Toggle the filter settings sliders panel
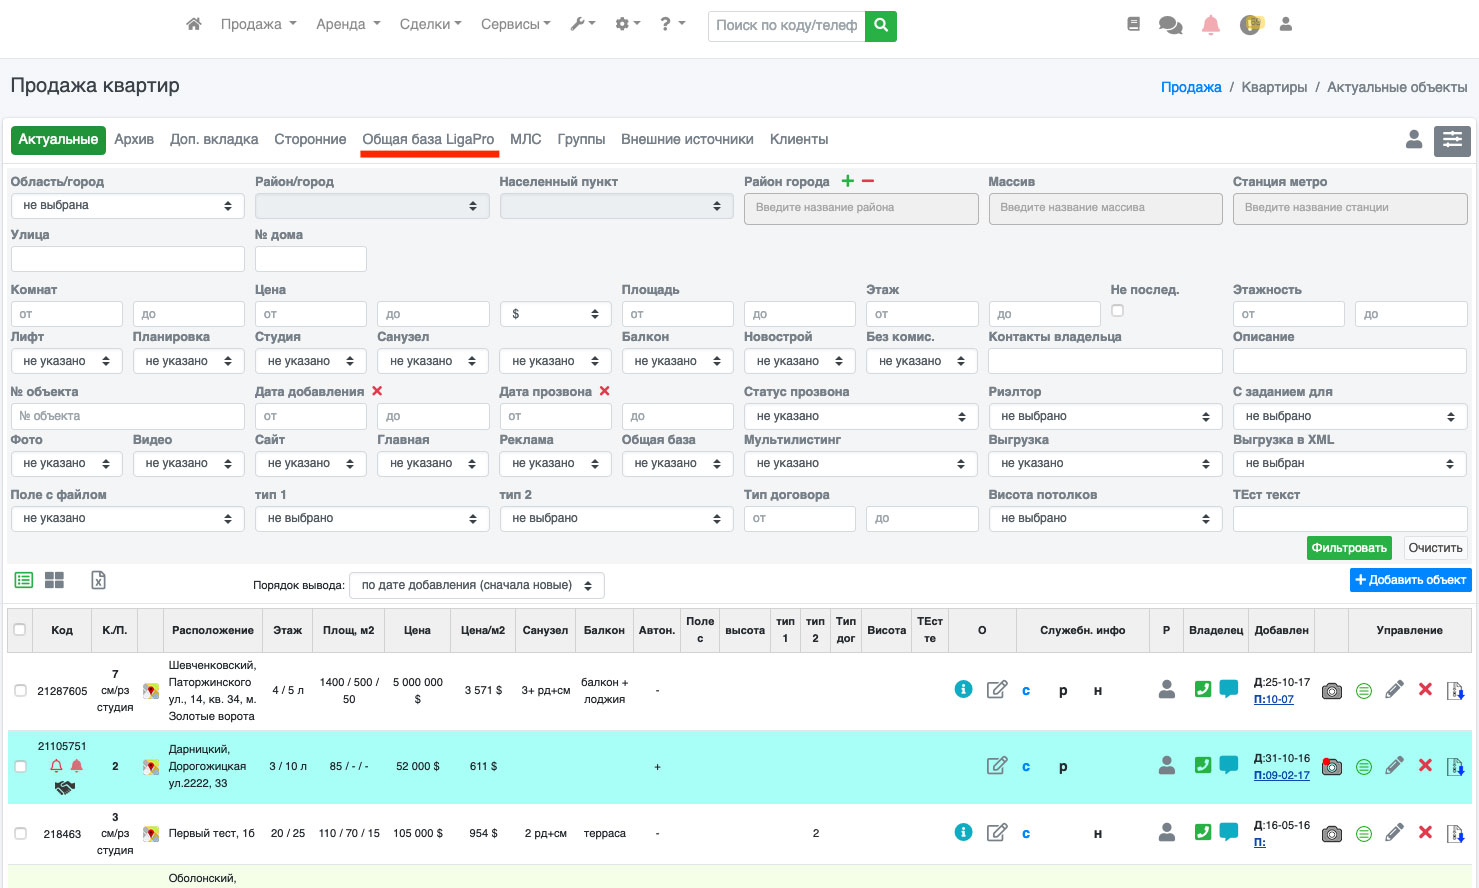 [1452, 141]
